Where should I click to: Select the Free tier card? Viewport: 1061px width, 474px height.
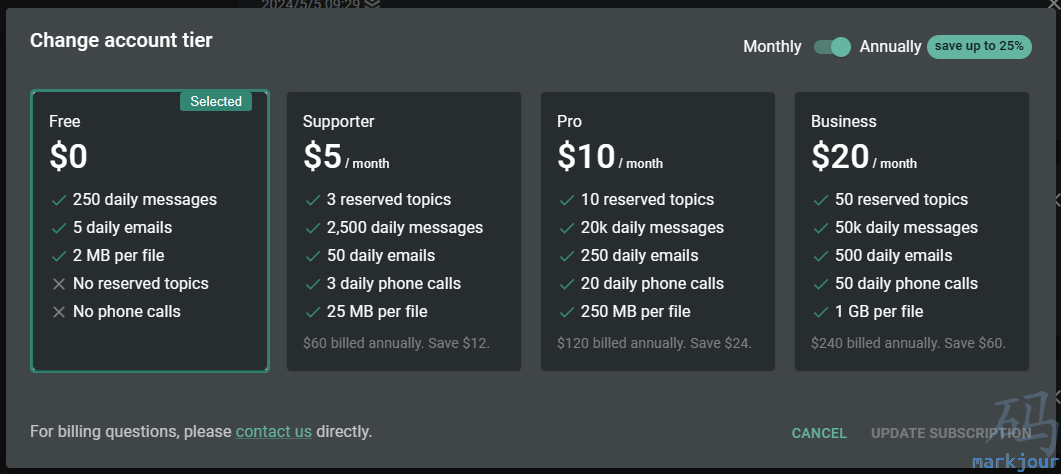coord(150,231)
